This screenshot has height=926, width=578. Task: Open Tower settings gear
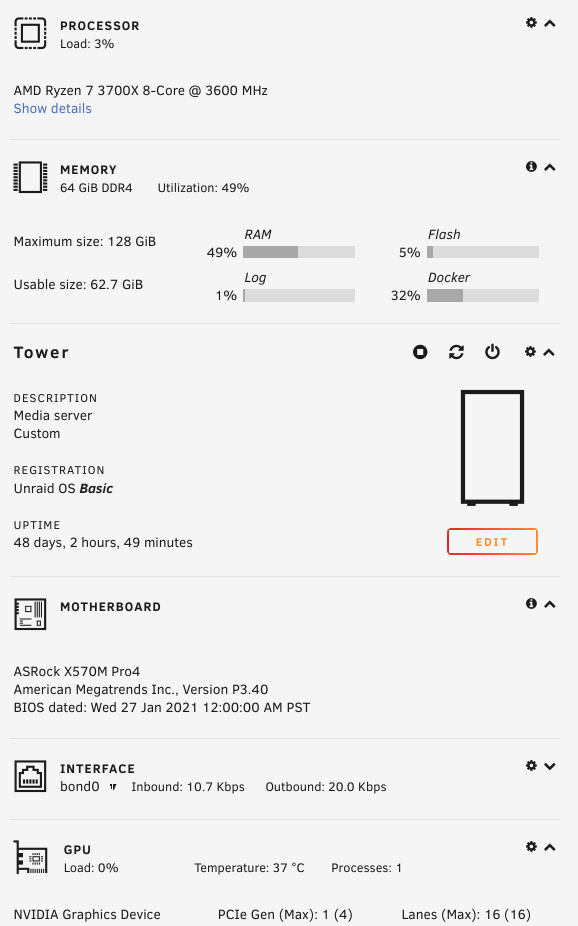point(530,352)
